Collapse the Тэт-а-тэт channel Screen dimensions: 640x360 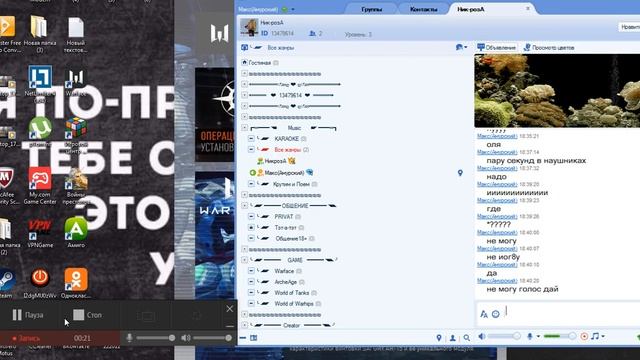(251, 227)
